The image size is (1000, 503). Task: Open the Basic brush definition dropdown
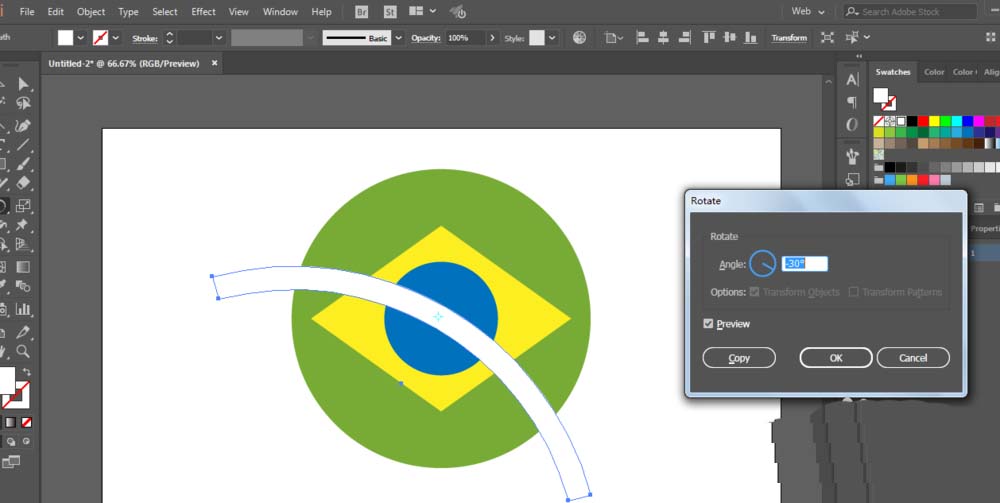pyautogui.click(x=399, y=38)
